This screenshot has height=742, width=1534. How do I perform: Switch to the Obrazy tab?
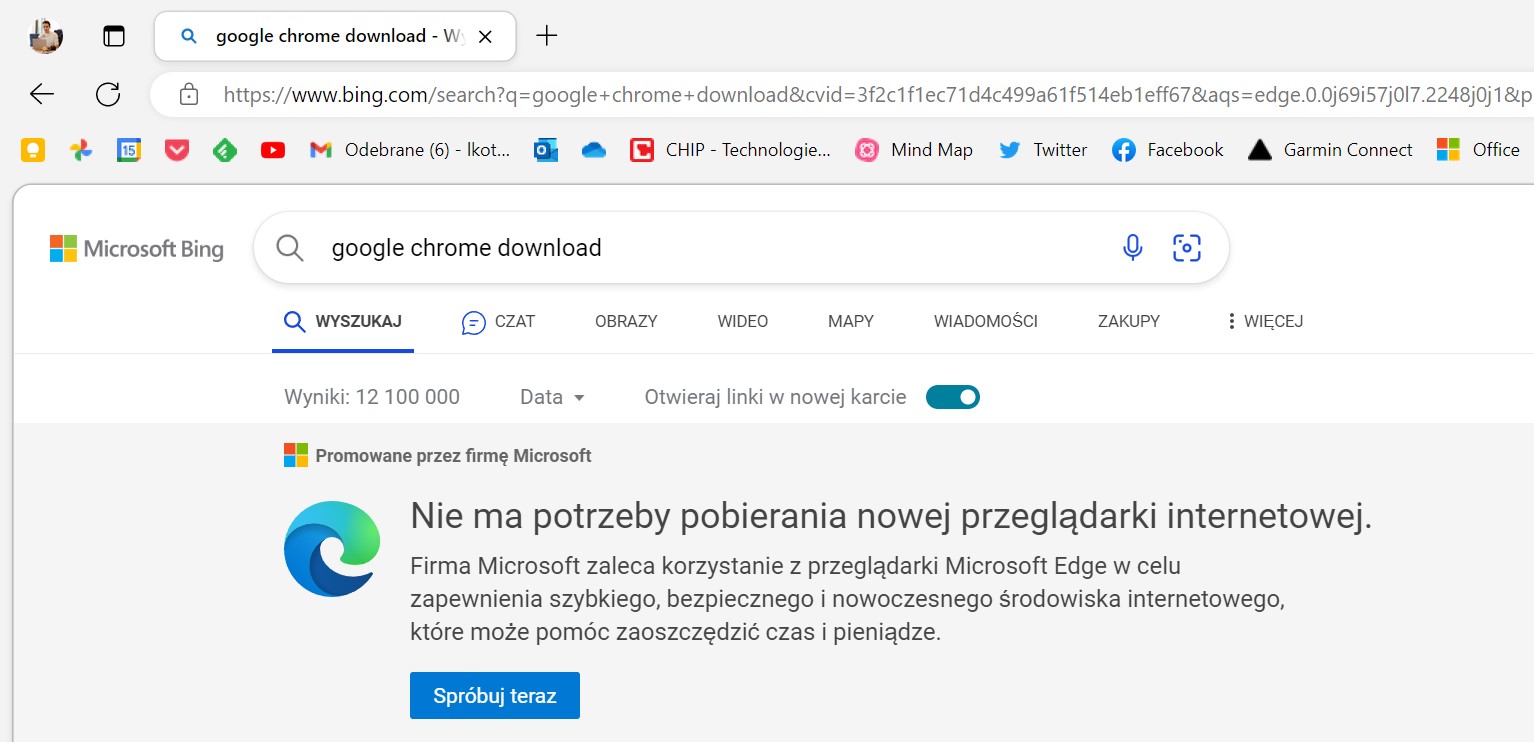click(626, 321)
